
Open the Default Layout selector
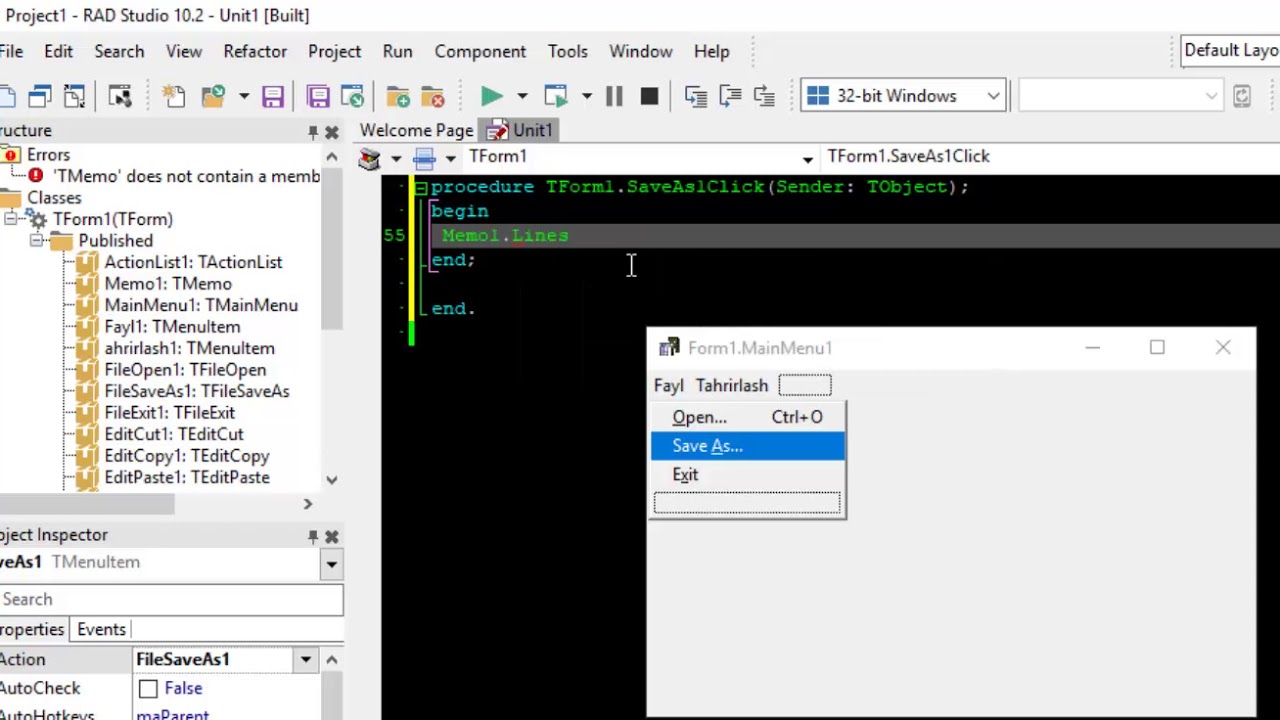click(1230, 51)
